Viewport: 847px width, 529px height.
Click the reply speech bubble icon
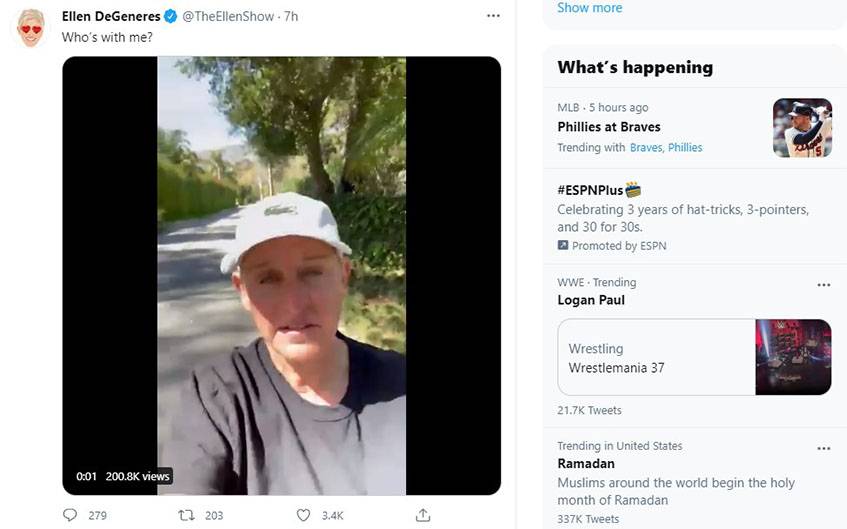70,515
